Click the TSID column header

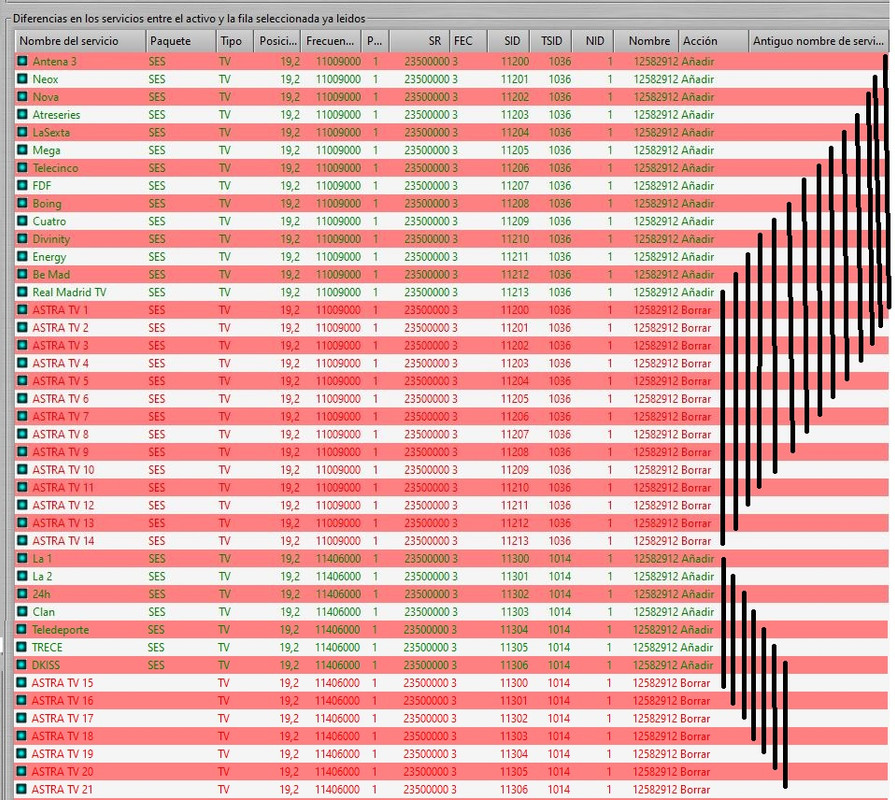(551, 41)
